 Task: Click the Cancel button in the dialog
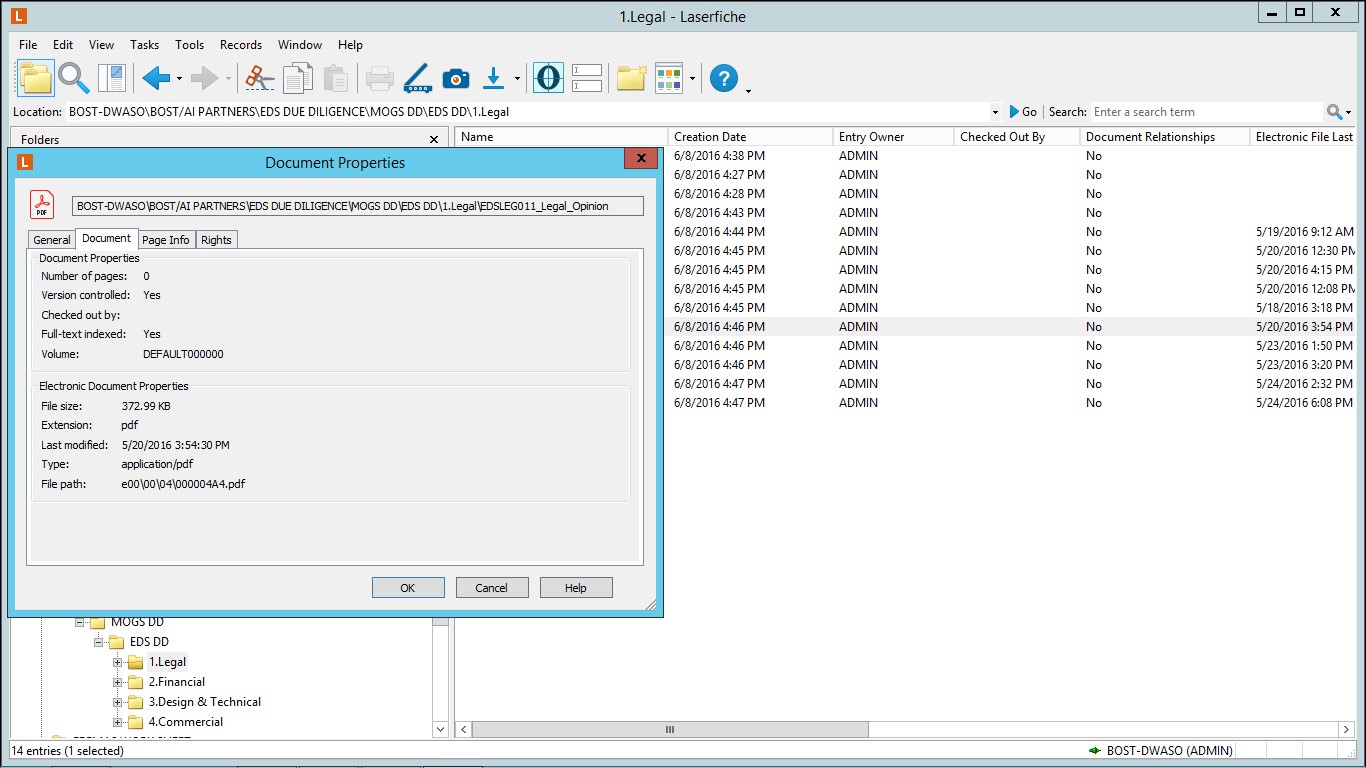coord(491,588)
